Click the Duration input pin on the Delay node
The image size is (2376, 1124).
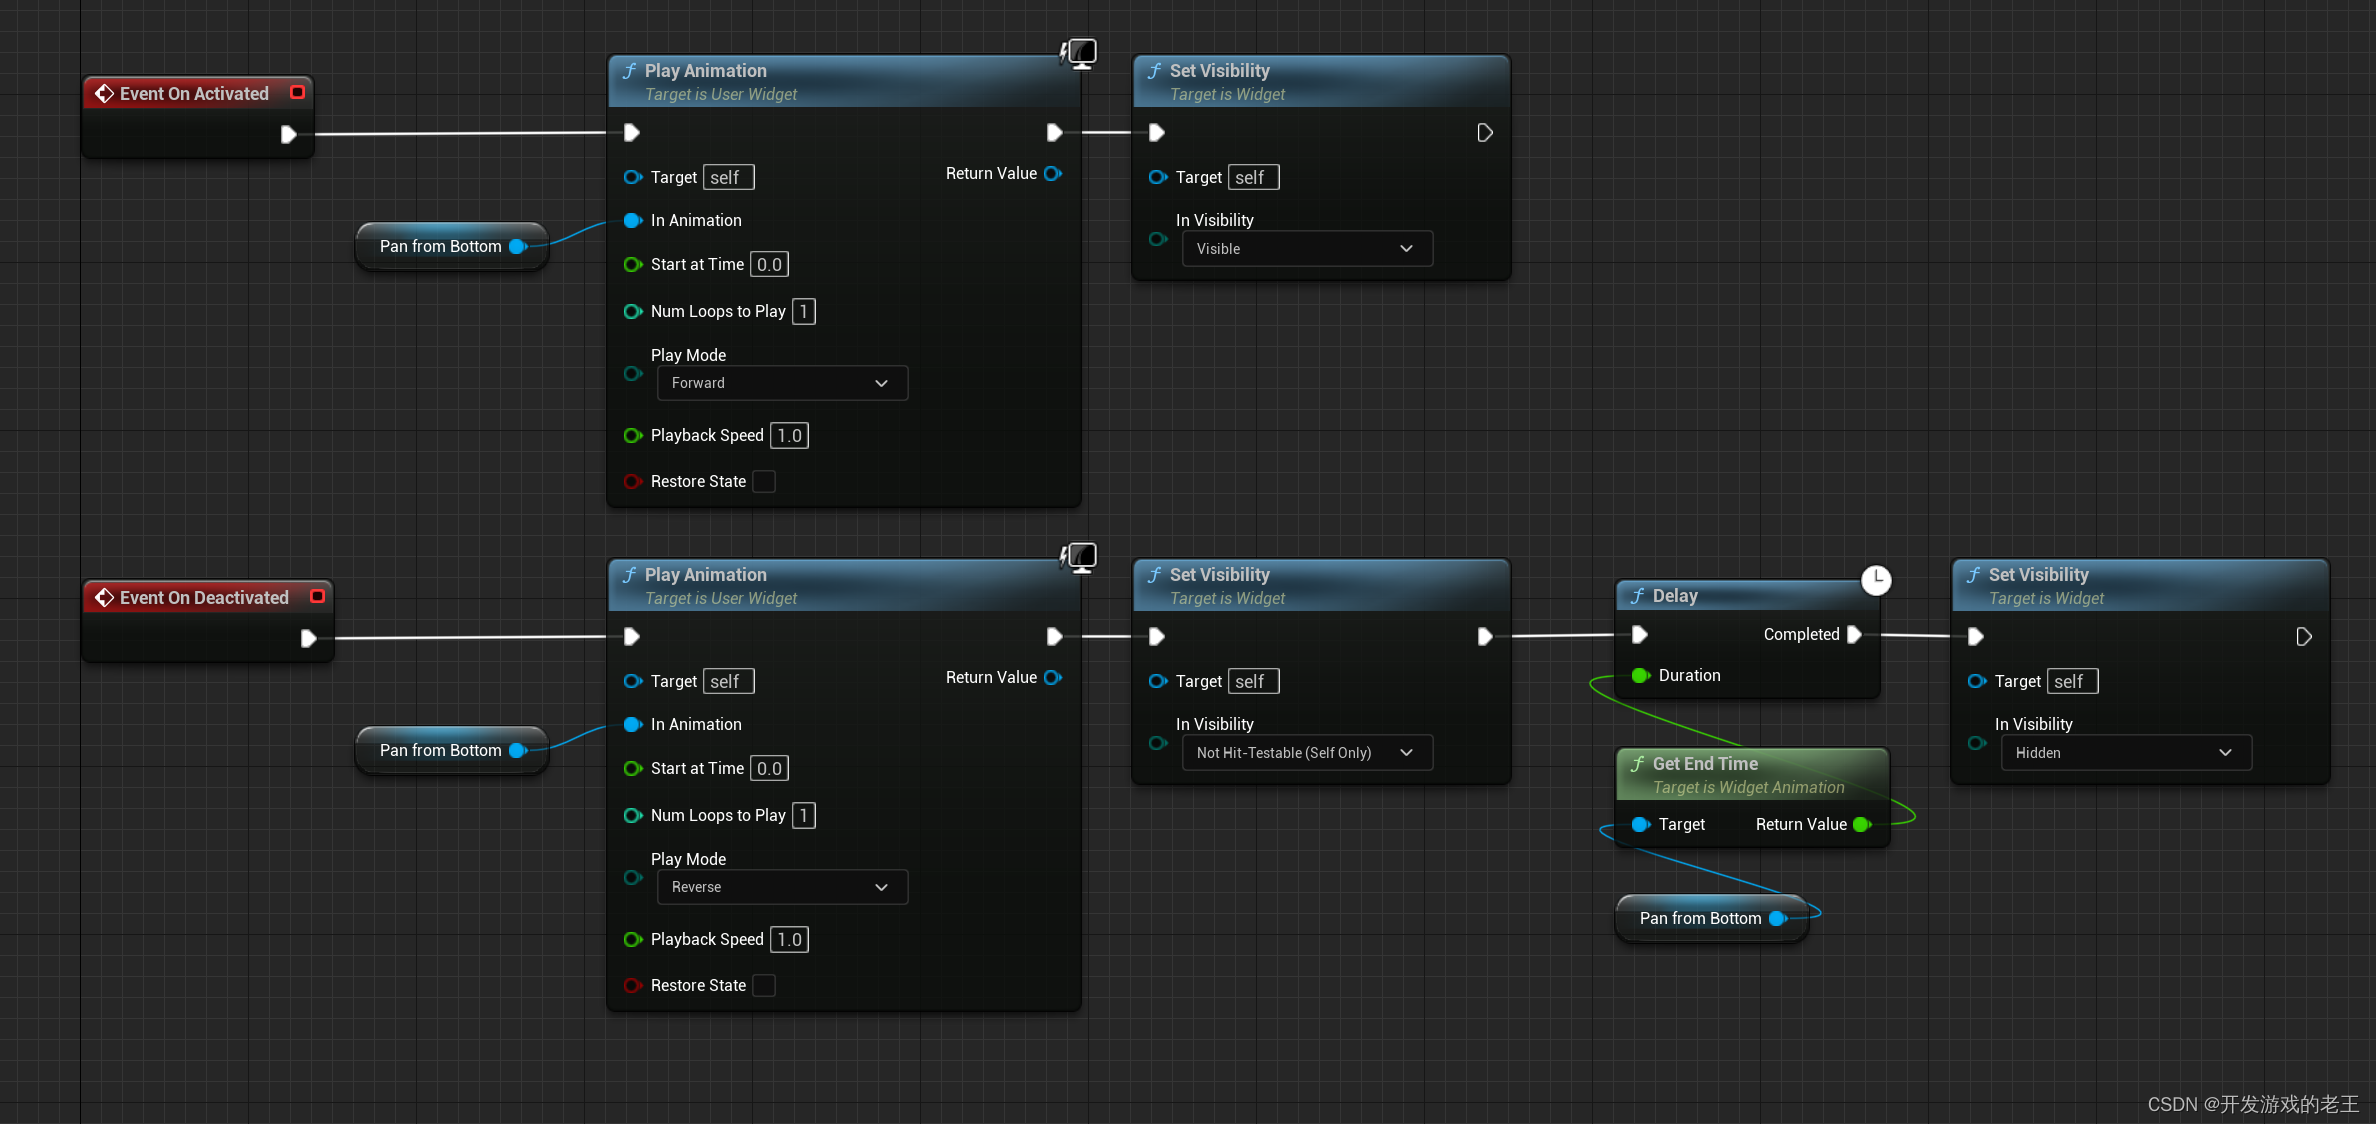pos(1640,675)
